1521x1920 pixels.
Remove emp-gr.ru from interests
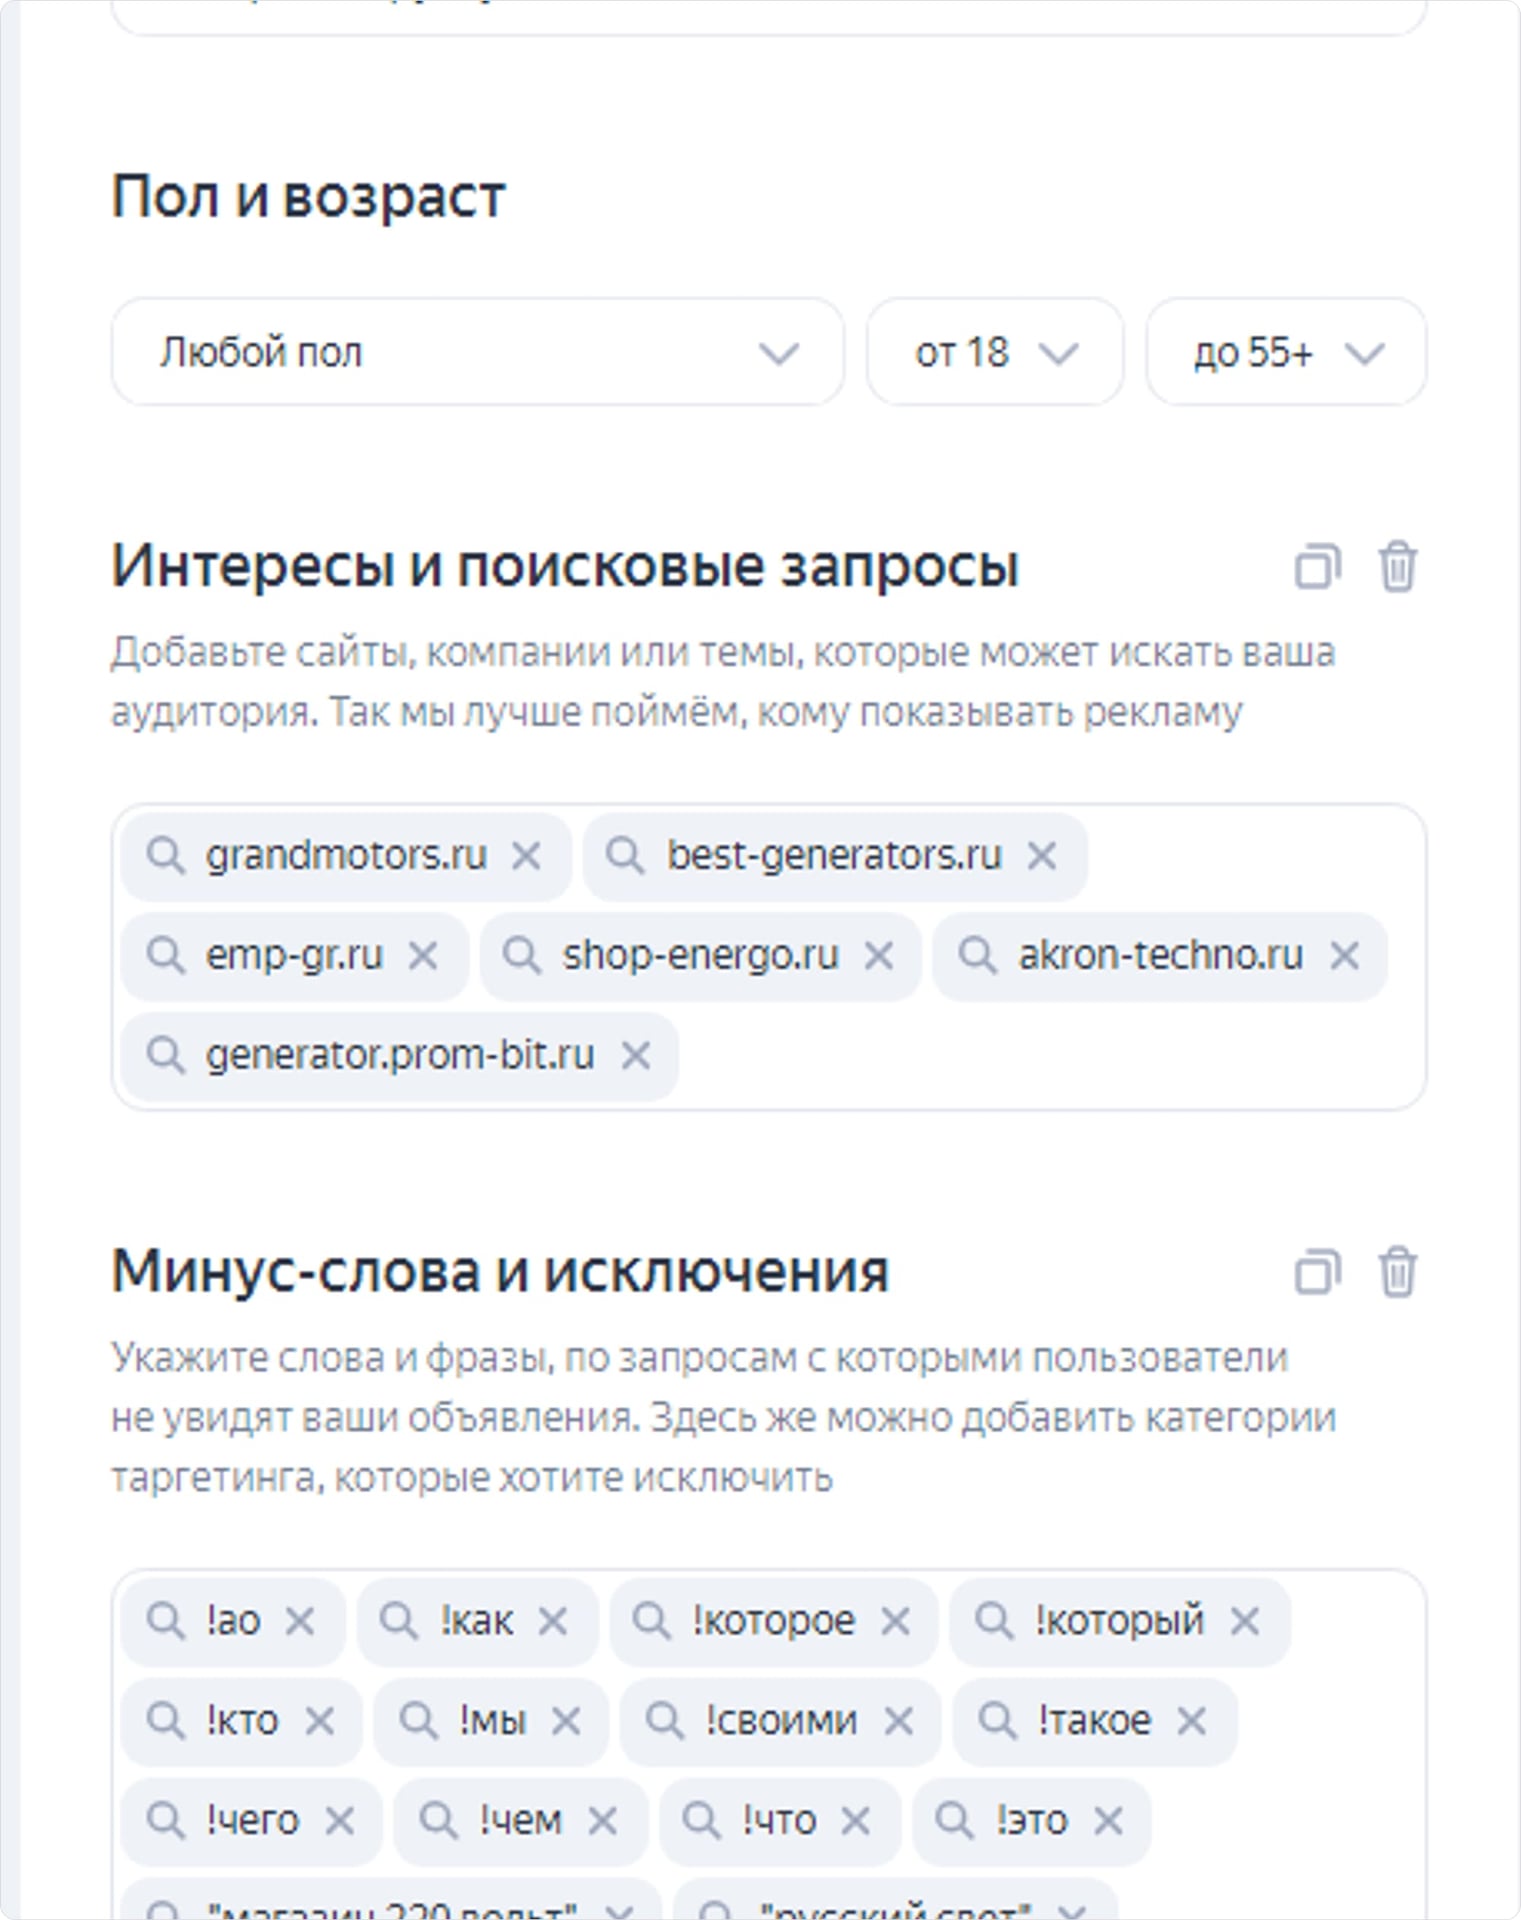coord(423,956)
